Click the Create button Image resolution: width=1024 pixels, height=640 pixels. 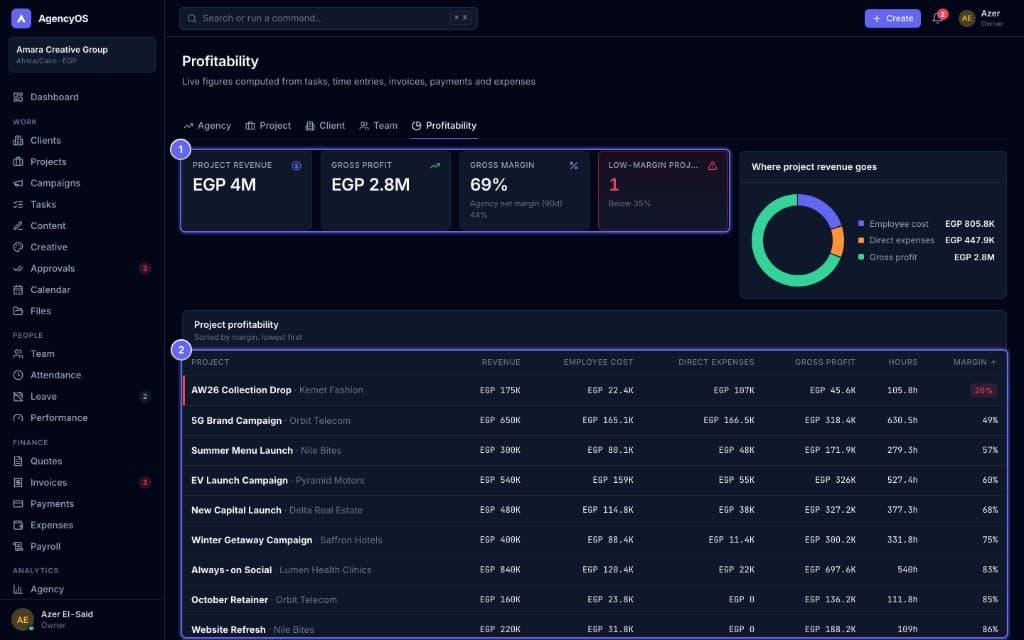pyautogui.click(x=892, y=18)
